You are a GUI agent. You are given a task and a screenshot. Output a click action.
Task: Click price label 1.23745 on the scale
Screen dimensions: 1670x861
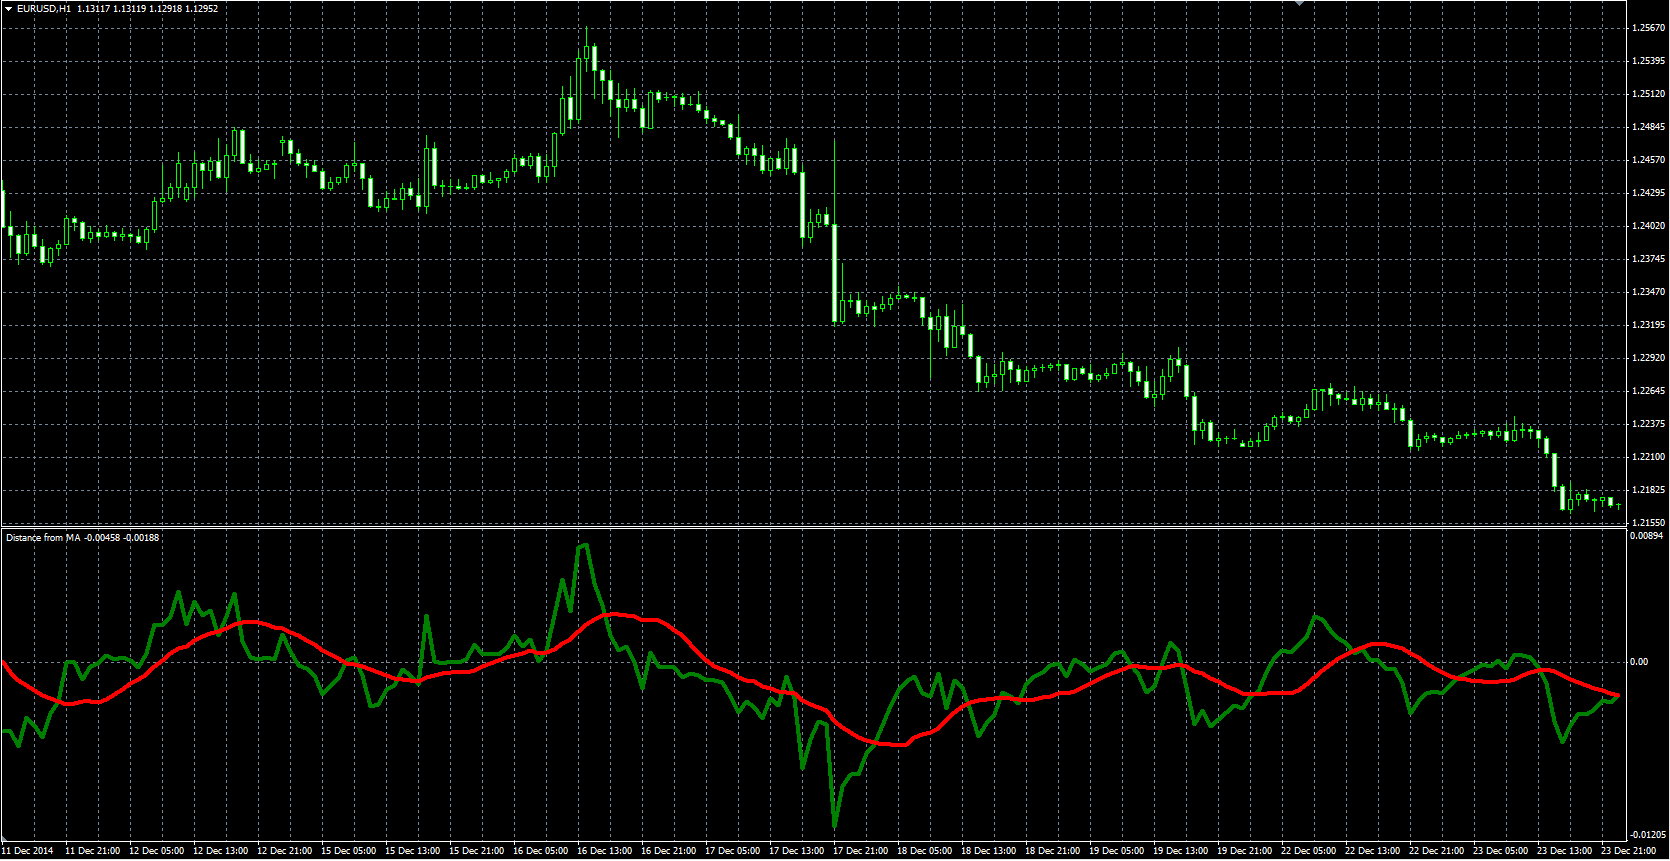click(1648, 259)
